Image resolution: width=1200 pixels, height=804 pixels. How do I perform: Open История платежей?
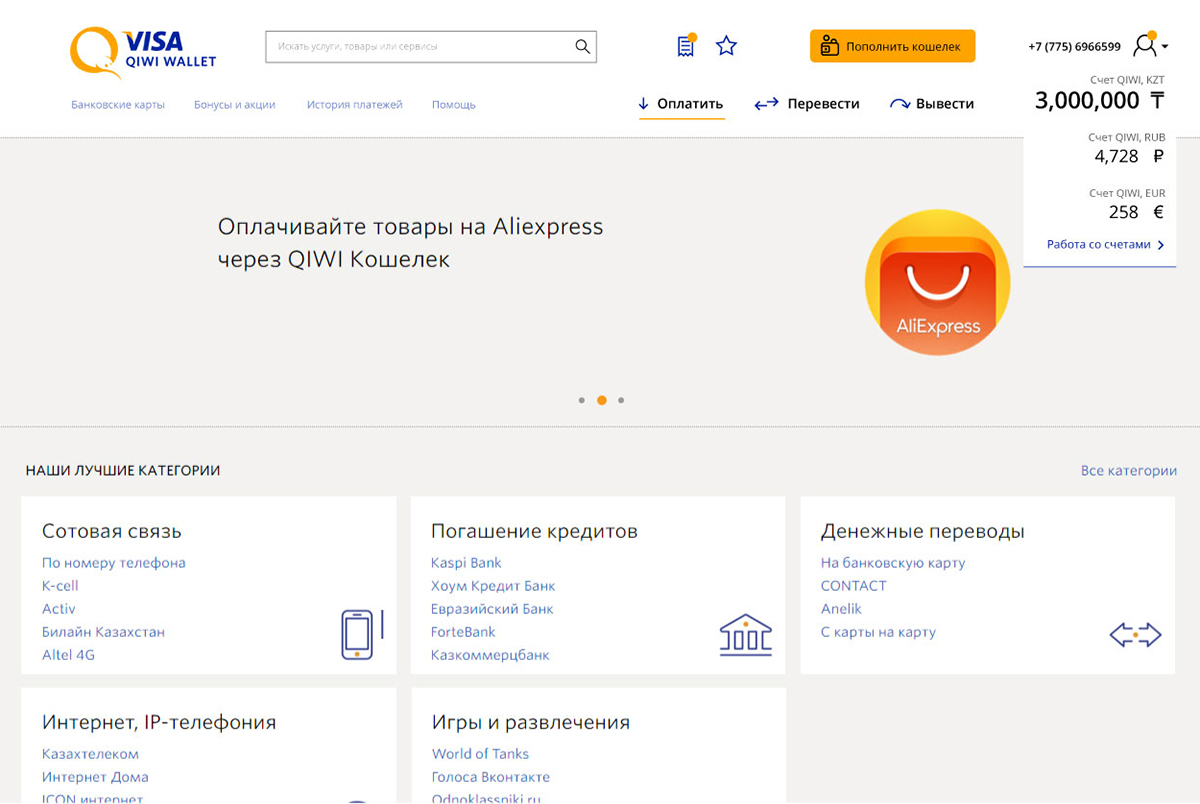pos(355,104)
